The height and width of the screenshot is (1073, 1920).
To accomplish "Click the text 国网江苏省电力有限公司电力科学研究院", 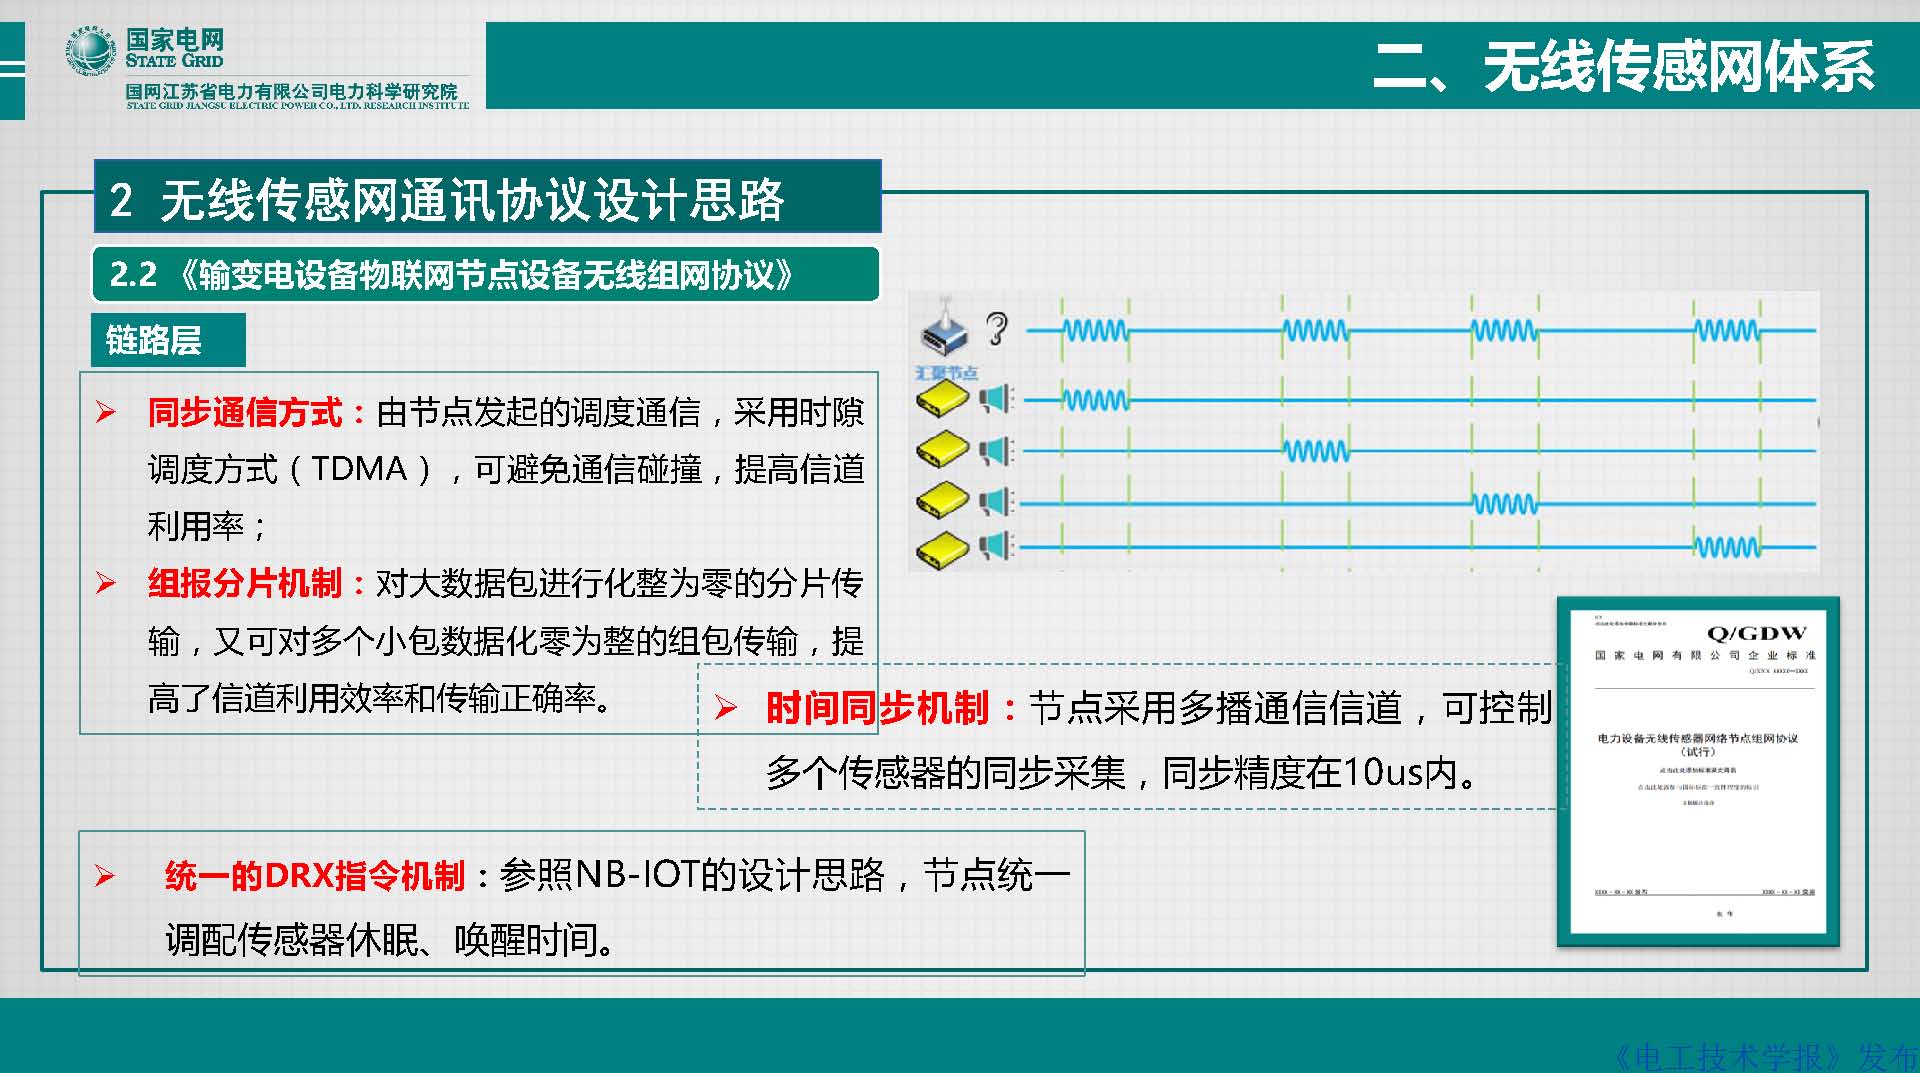I will tap(291, 91).
